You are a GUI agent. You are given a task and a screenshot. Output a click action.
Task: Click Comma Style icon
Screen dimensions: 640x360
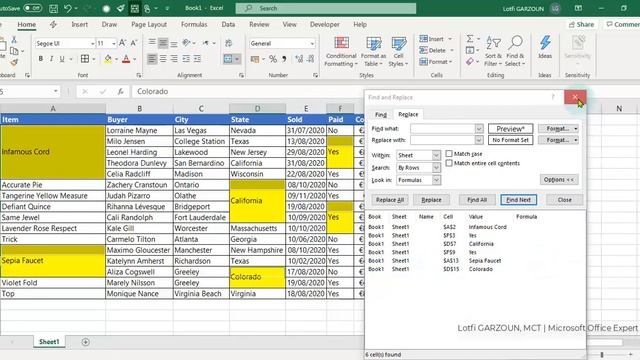(x=284, y=59)
